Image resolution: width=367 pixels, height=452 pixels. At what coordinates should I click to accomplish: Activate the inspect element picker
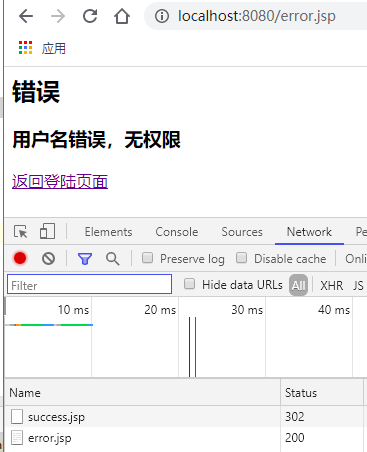21,231
